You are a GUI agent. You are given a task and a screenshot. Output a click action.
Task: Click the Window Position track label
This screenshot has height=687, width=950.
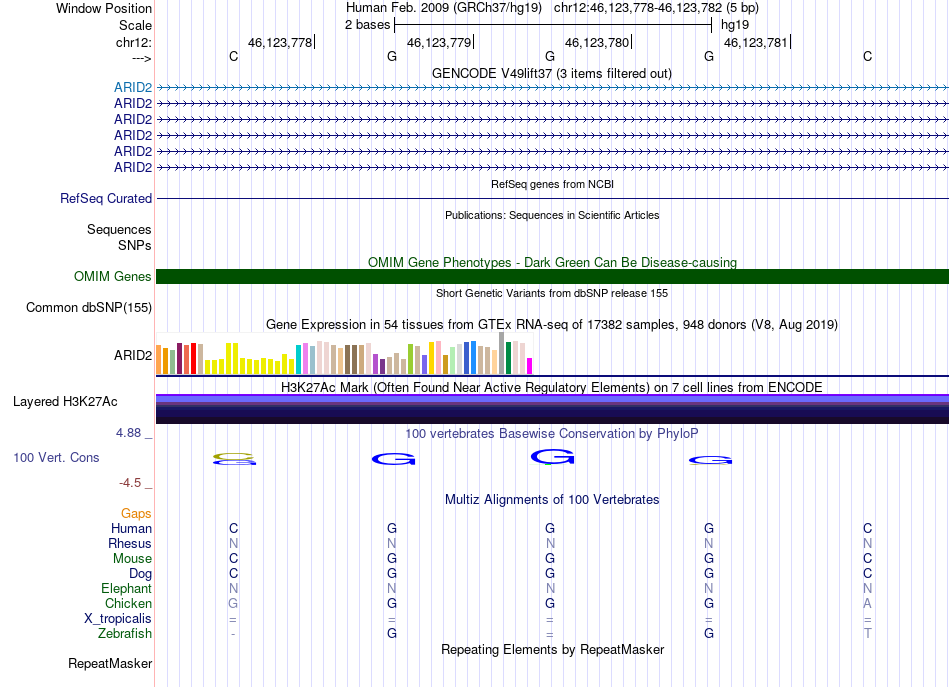coord(104,8)
